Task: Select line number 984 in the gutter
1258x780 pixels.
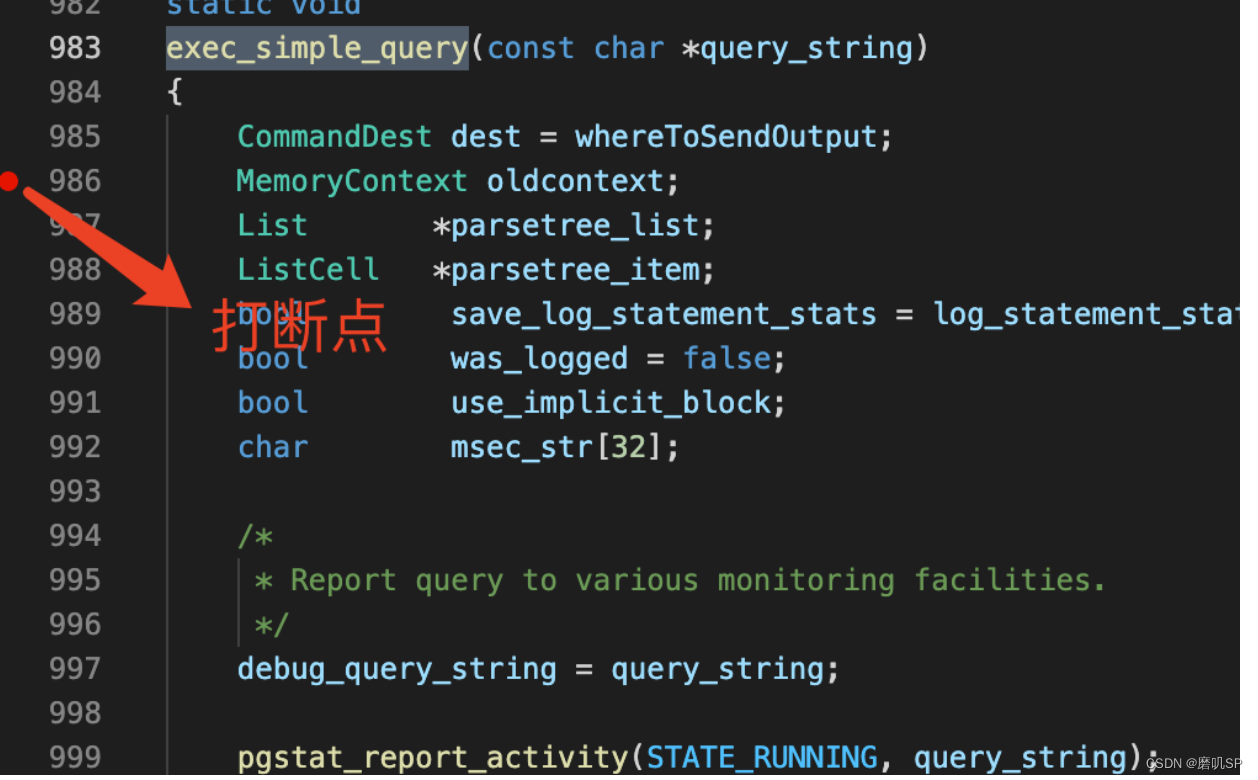Action: tap(75, 92)
